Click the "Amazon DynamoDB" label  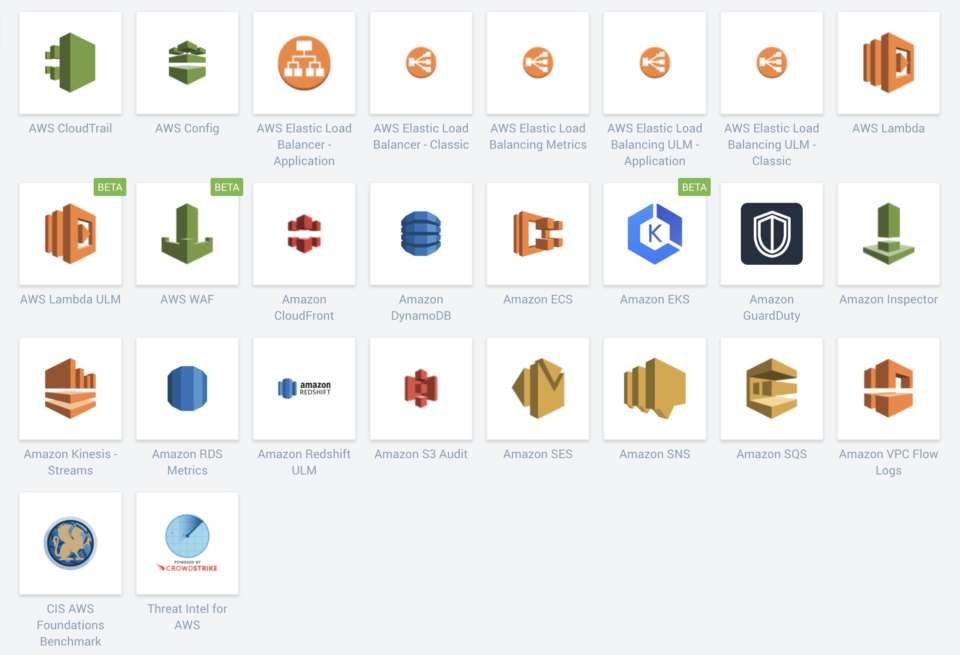coord(421,307)
